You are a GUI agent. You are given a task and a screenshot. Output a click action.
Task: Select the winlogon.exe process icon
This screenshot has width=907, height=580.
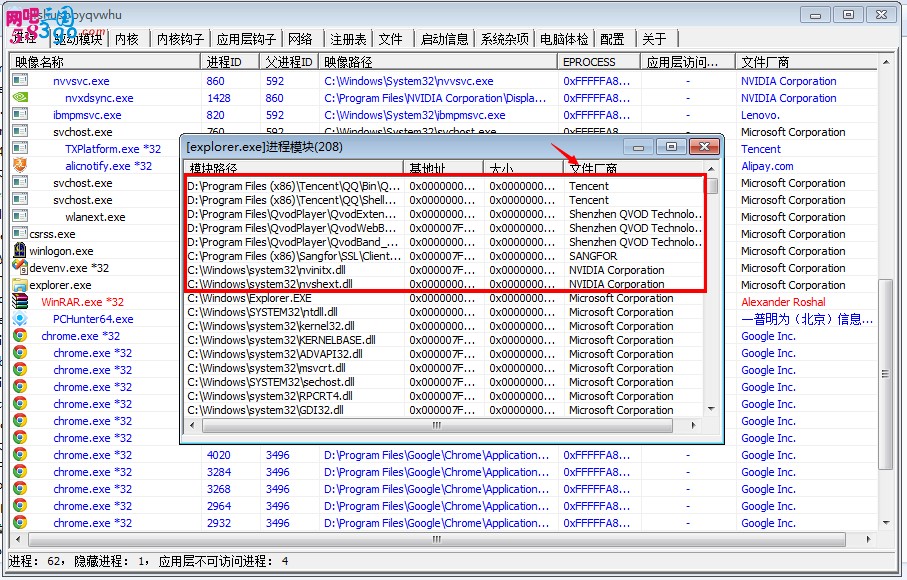pyautogui.click(x=20, y=250)
